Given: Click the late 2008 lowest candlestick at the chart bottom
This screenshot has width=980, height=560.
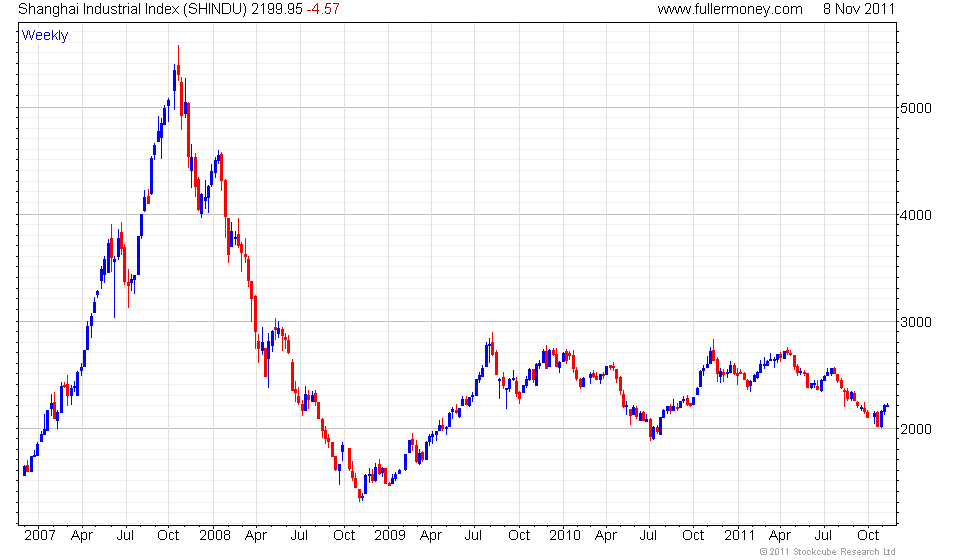Looking at the screenshot, I should [360, 496].
